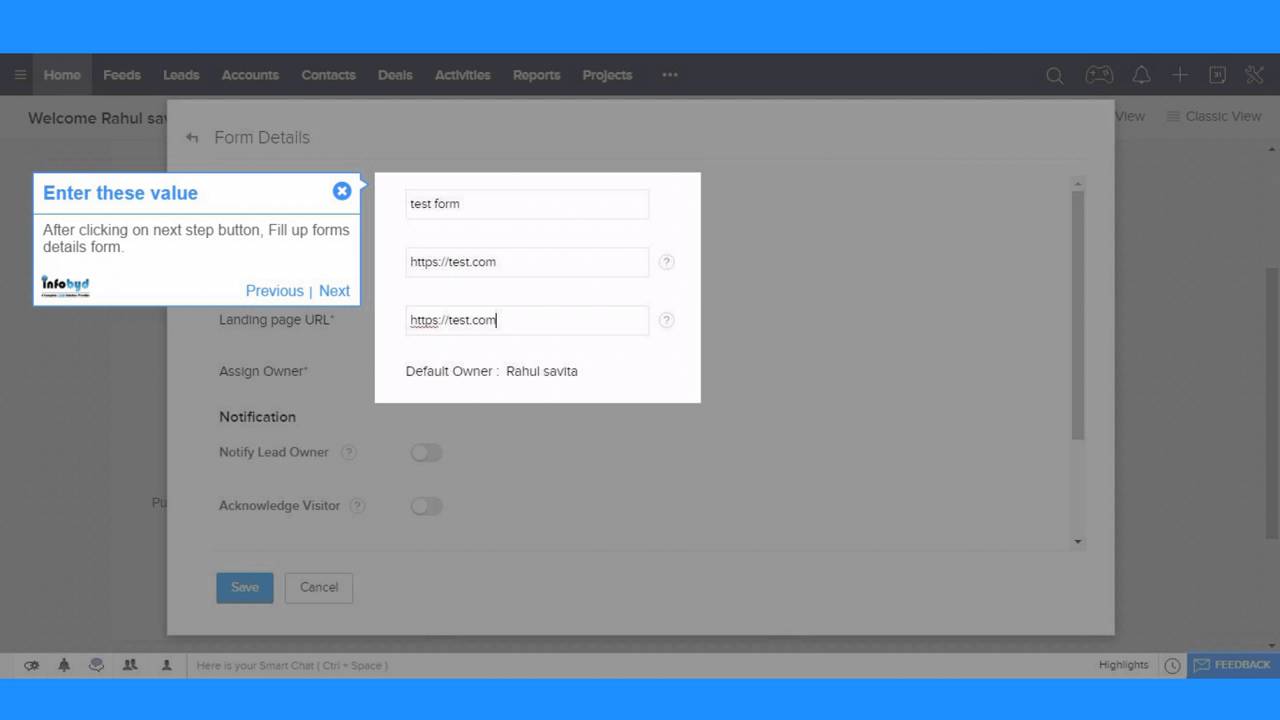This screenshot has height=720, width=1280.
Task: Click the search magnifier icon
Action: point(1054,75)
